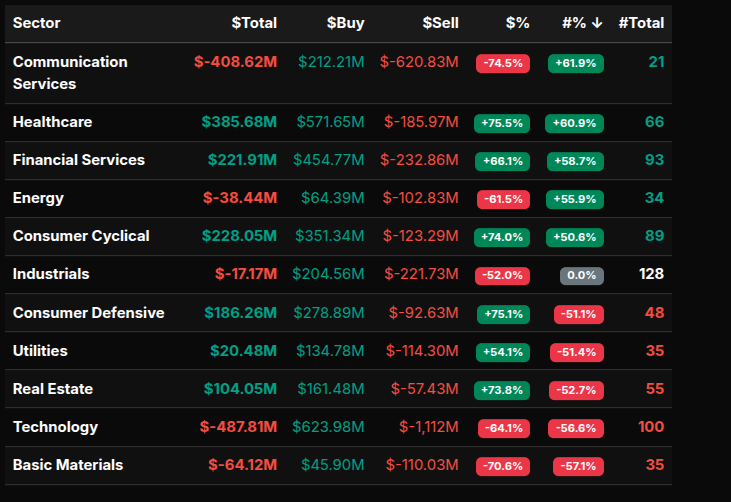Click the gray 0.0% badge for Industrials

pyautogui.click(x=581, y=275)
